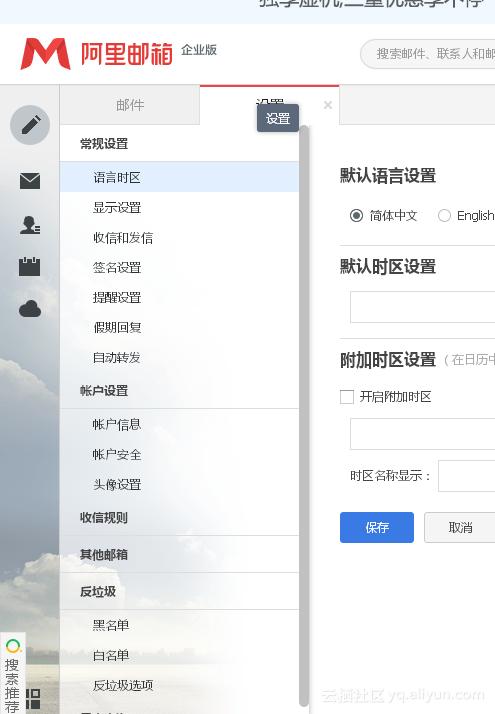Open the calendar icon in sidebar
This screenshot has width=495, height=714.
click(30, 266)
